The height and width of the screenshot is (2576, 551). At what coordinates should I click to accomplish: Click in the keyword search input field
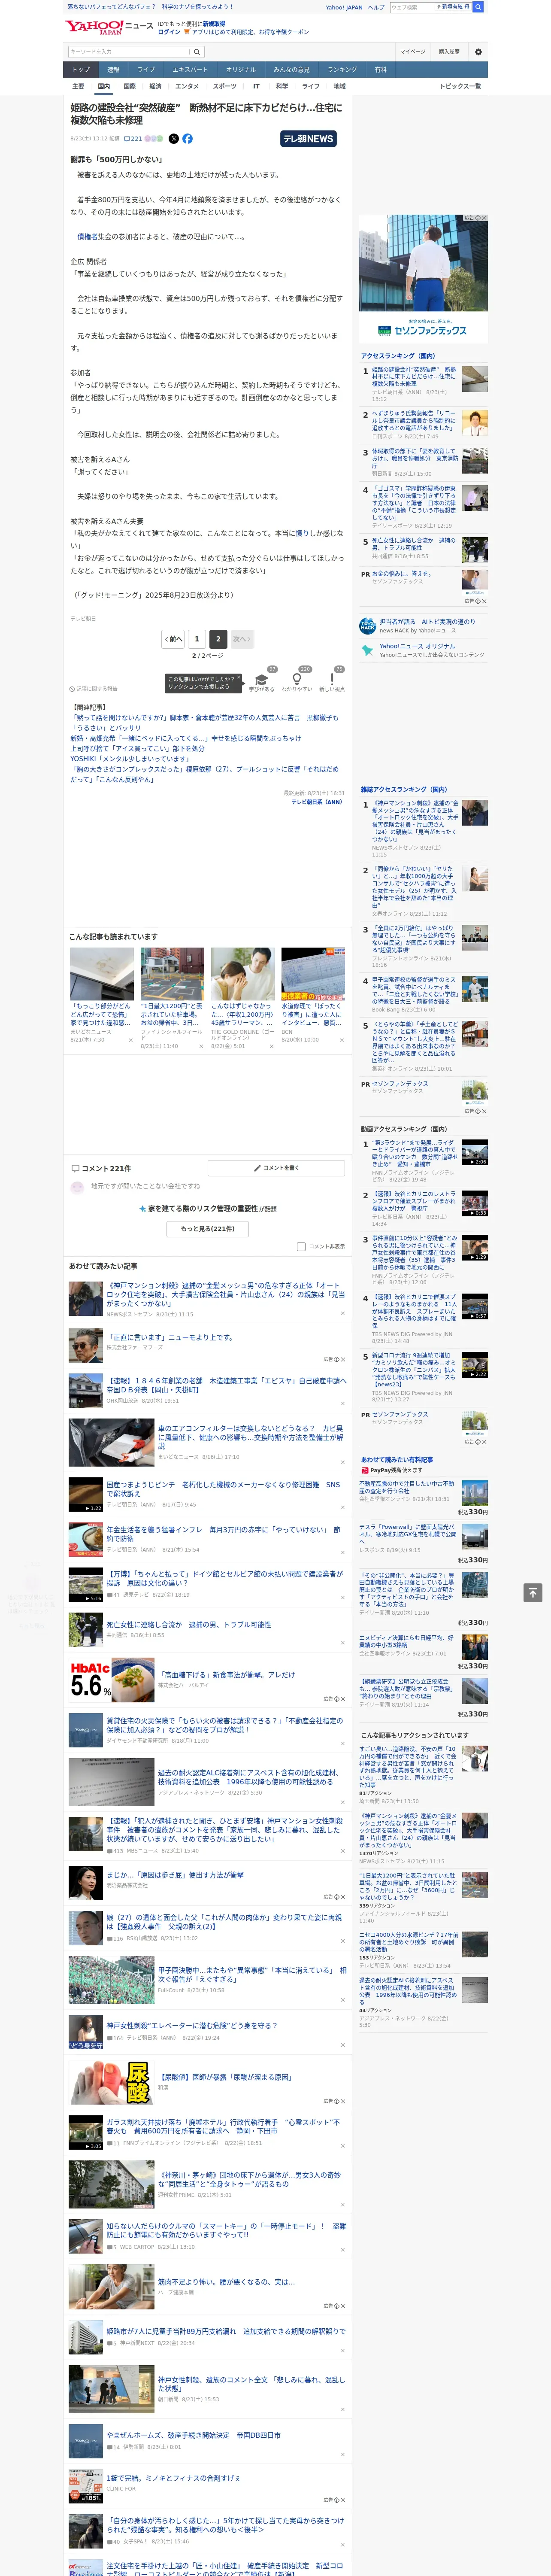pos(129,51)
